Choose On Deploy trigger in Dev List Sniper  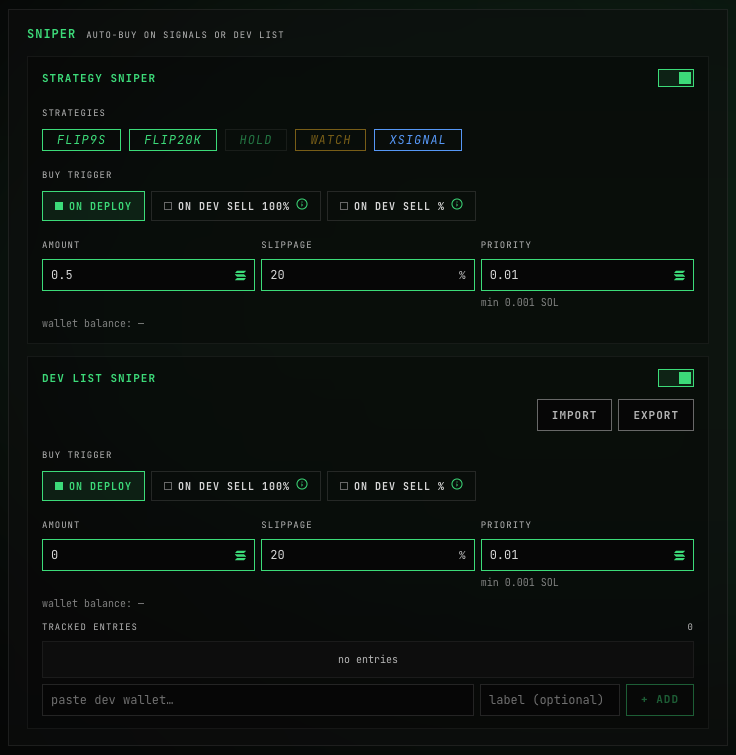coord(93,486)
